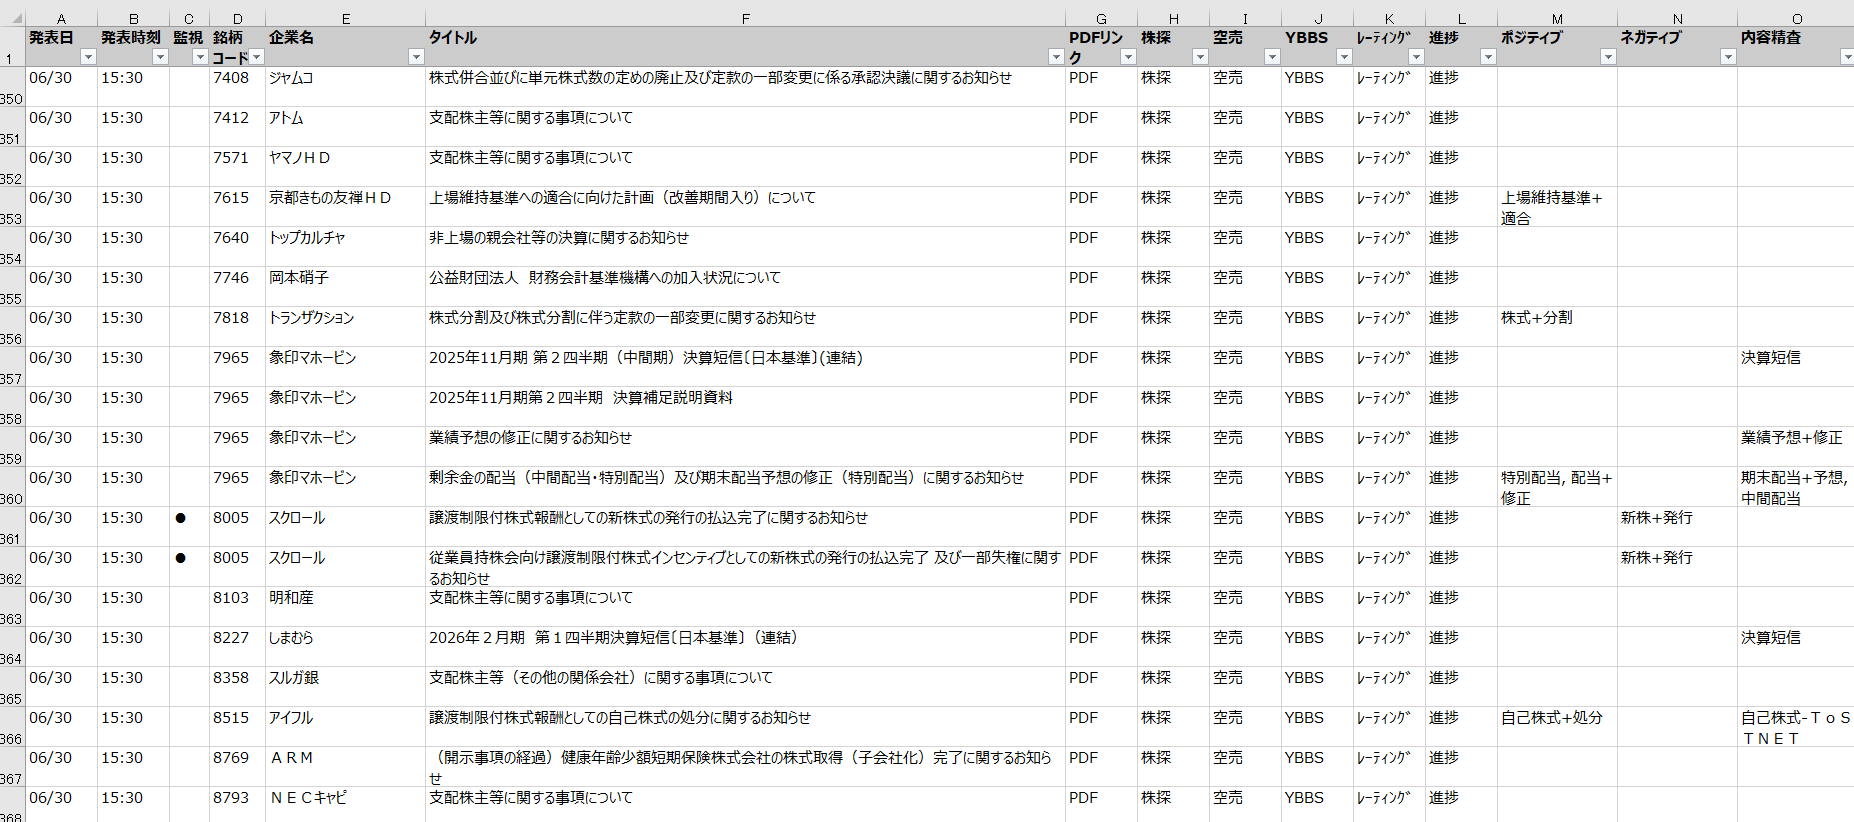The width and height of the screenshot is (1854, 822).
Task: Open YBBS link in 京都きもの友禅ＨＤ row
Action: pos(1304,198)
